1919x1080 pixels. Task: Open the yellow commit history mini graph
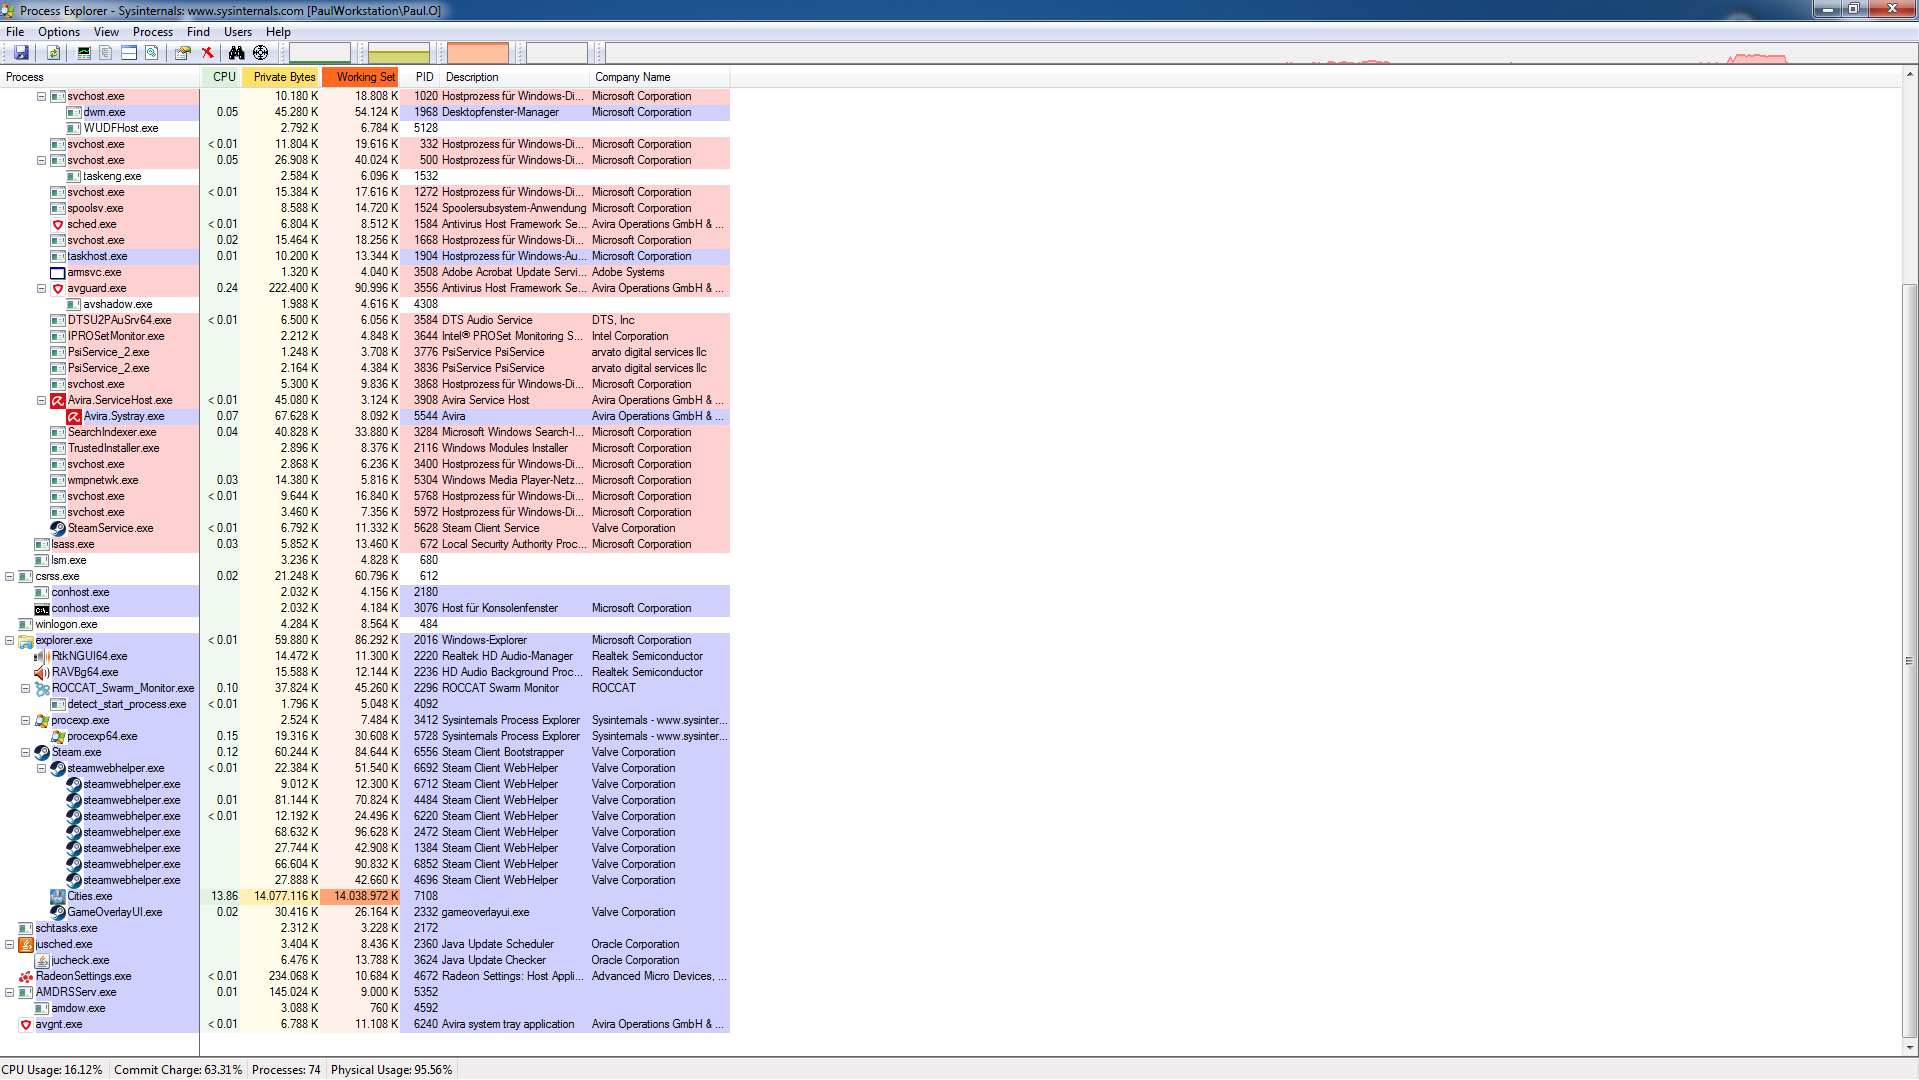point(399,53)
